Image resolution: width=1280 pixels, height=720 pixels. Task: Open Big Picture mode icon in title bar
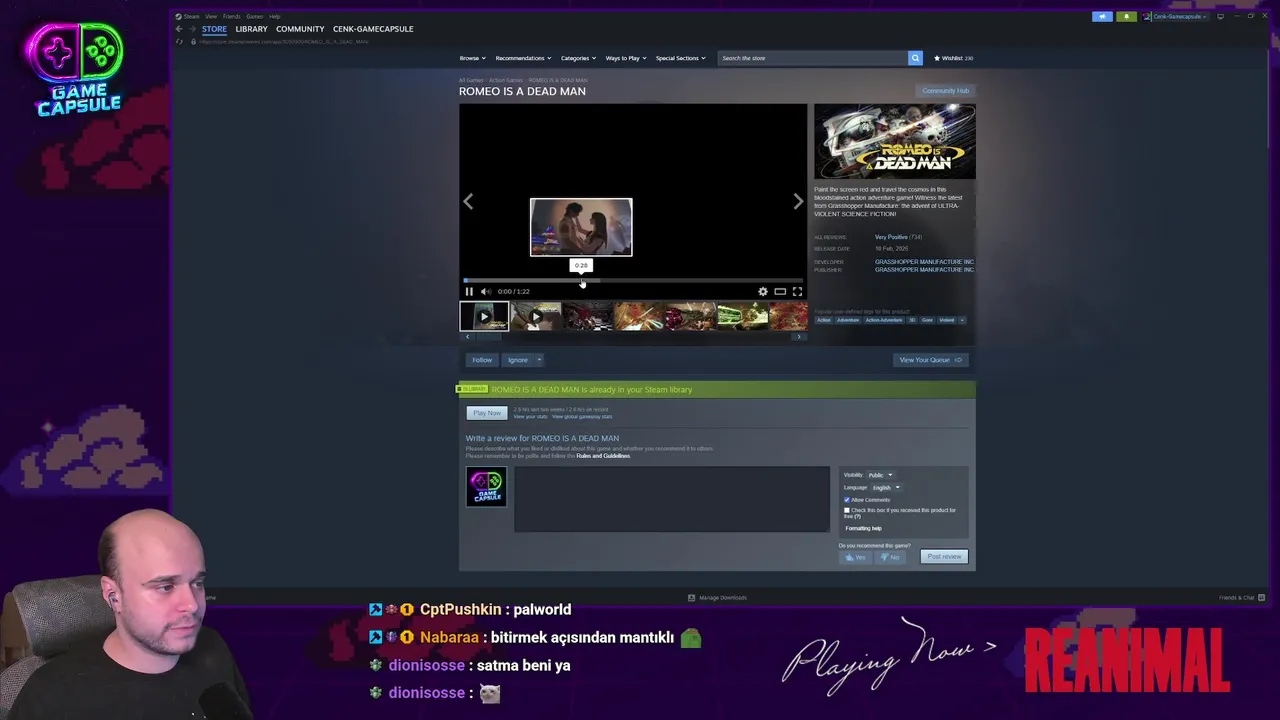tap(1220, 16)
